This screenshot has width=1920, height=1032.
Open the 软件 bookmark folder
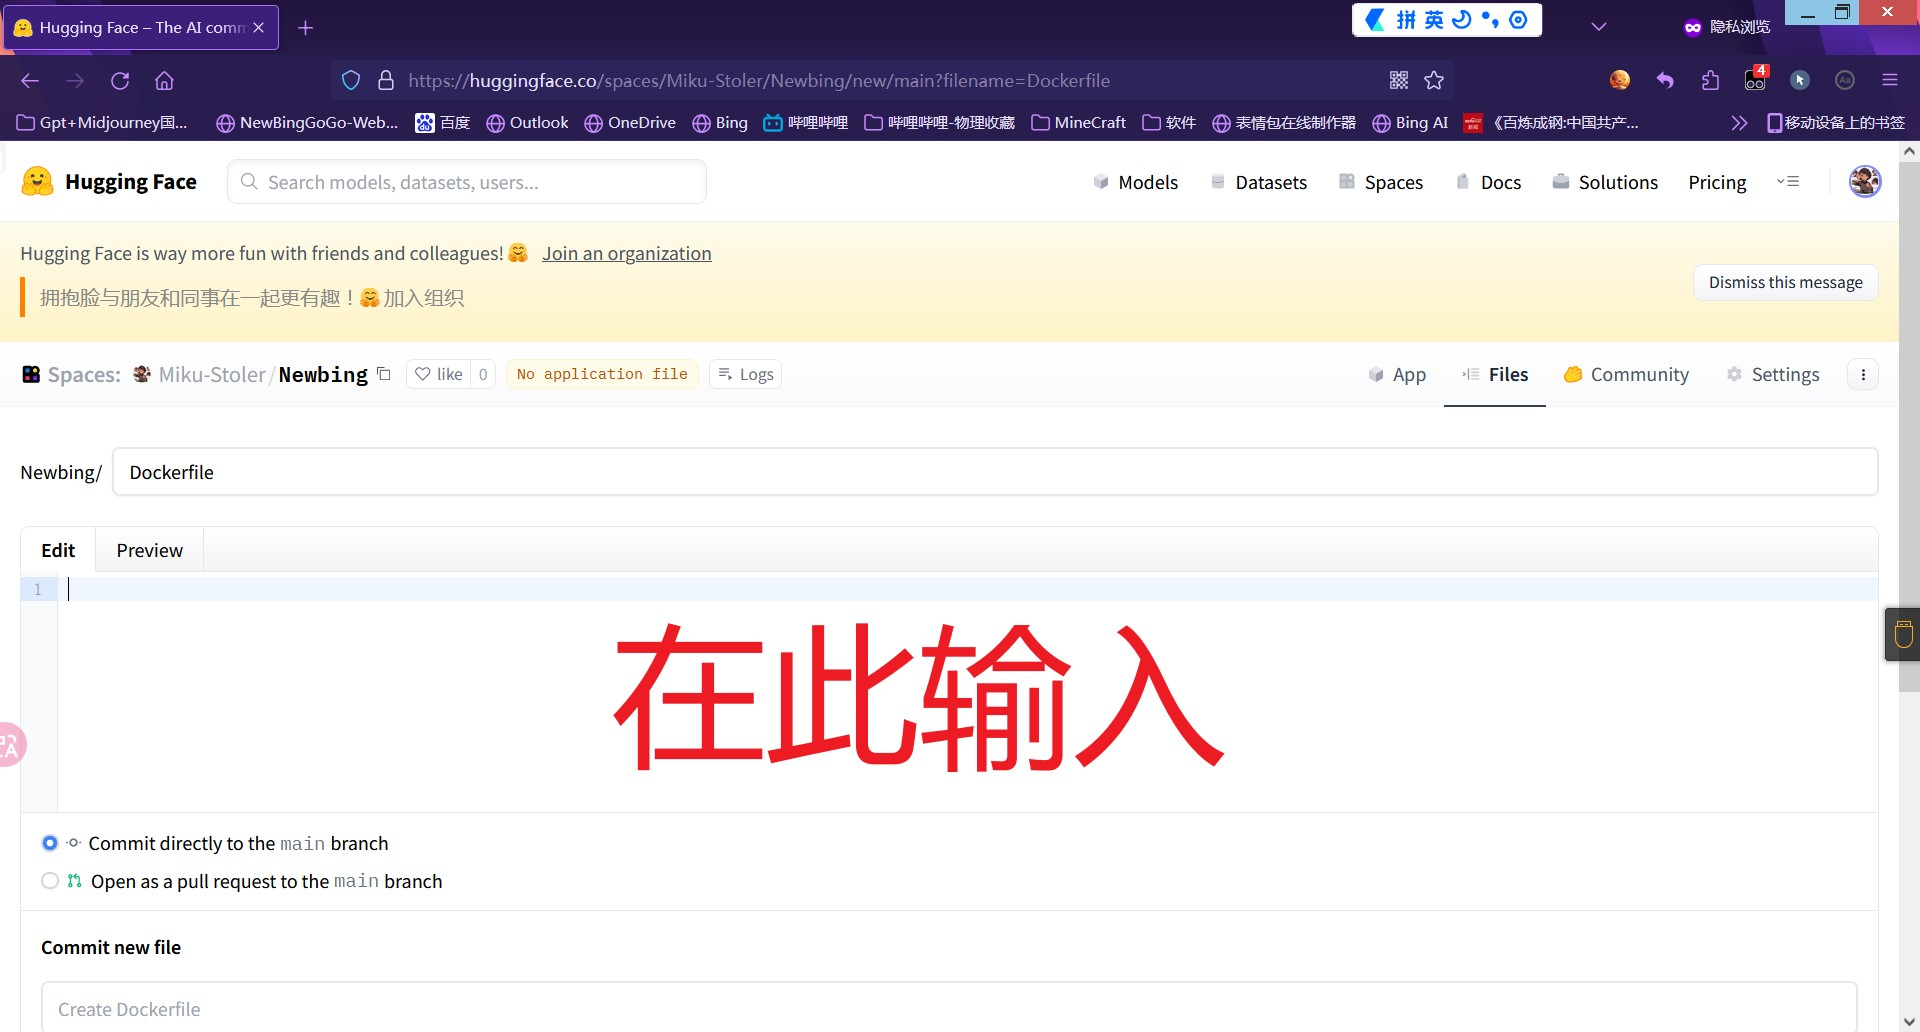(1169, 123)
